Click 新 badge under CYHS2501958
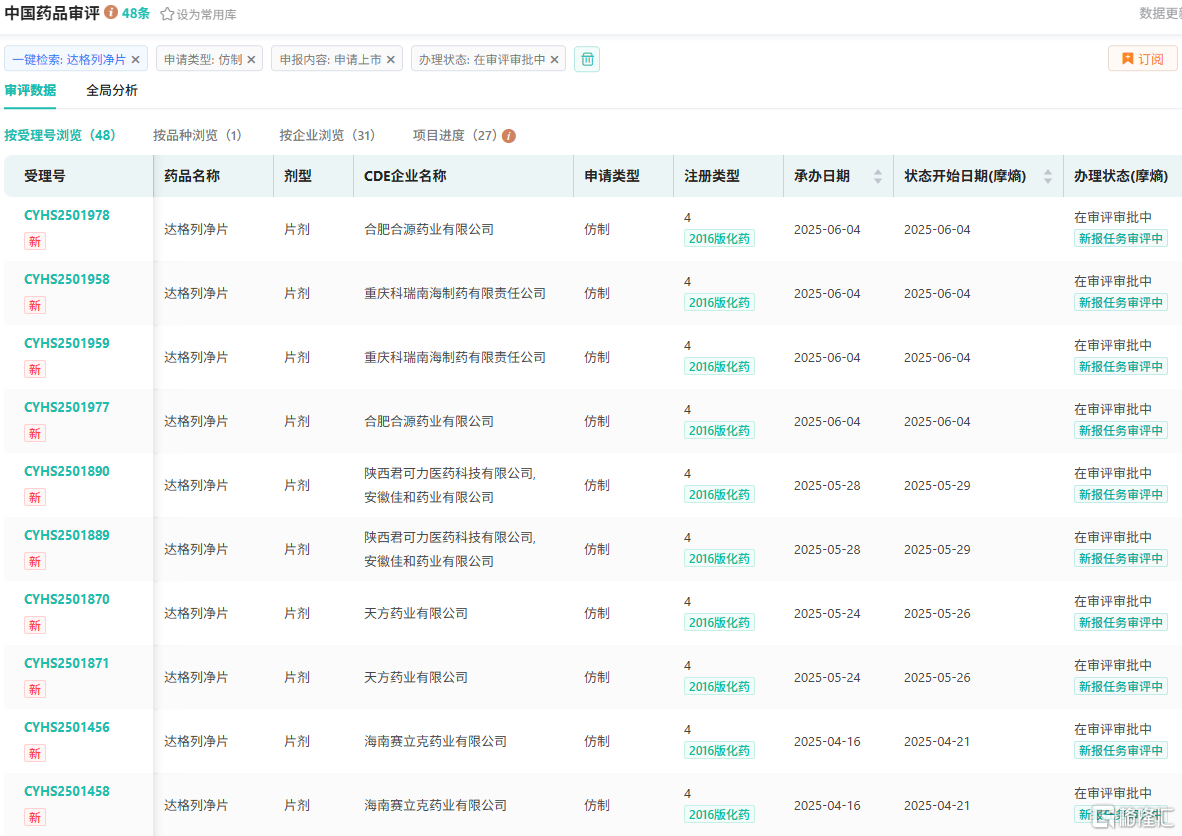Screen dimensions: 1182x836 click(x=35, y=305)
